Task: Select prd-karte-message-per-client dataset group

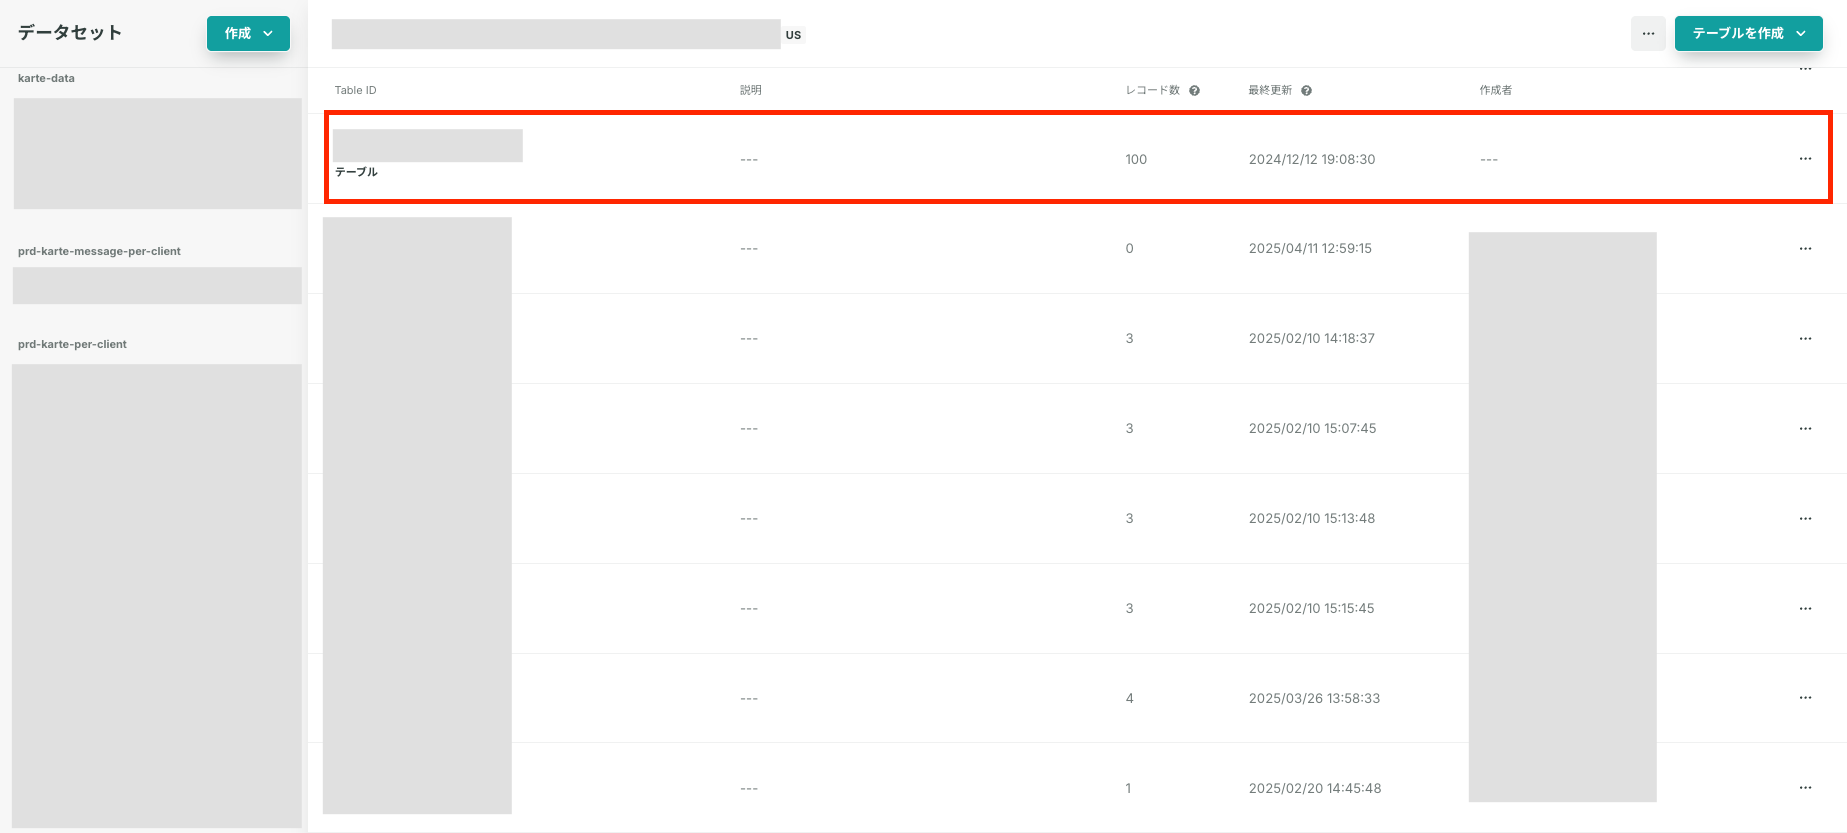Action: point(99,251)
